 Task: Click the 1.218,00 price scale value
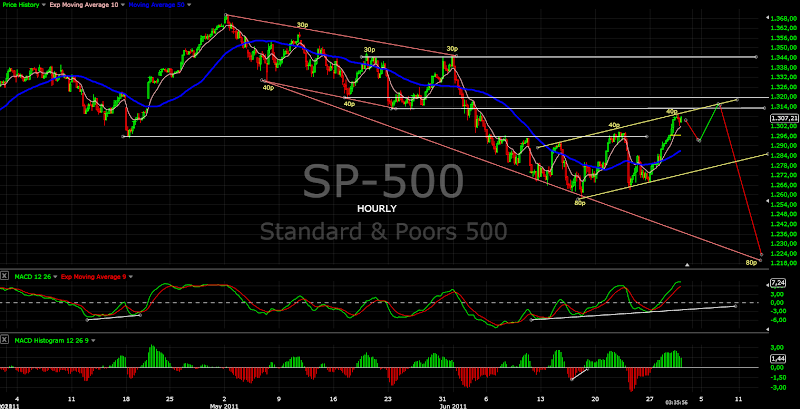(x=784, y=263)
